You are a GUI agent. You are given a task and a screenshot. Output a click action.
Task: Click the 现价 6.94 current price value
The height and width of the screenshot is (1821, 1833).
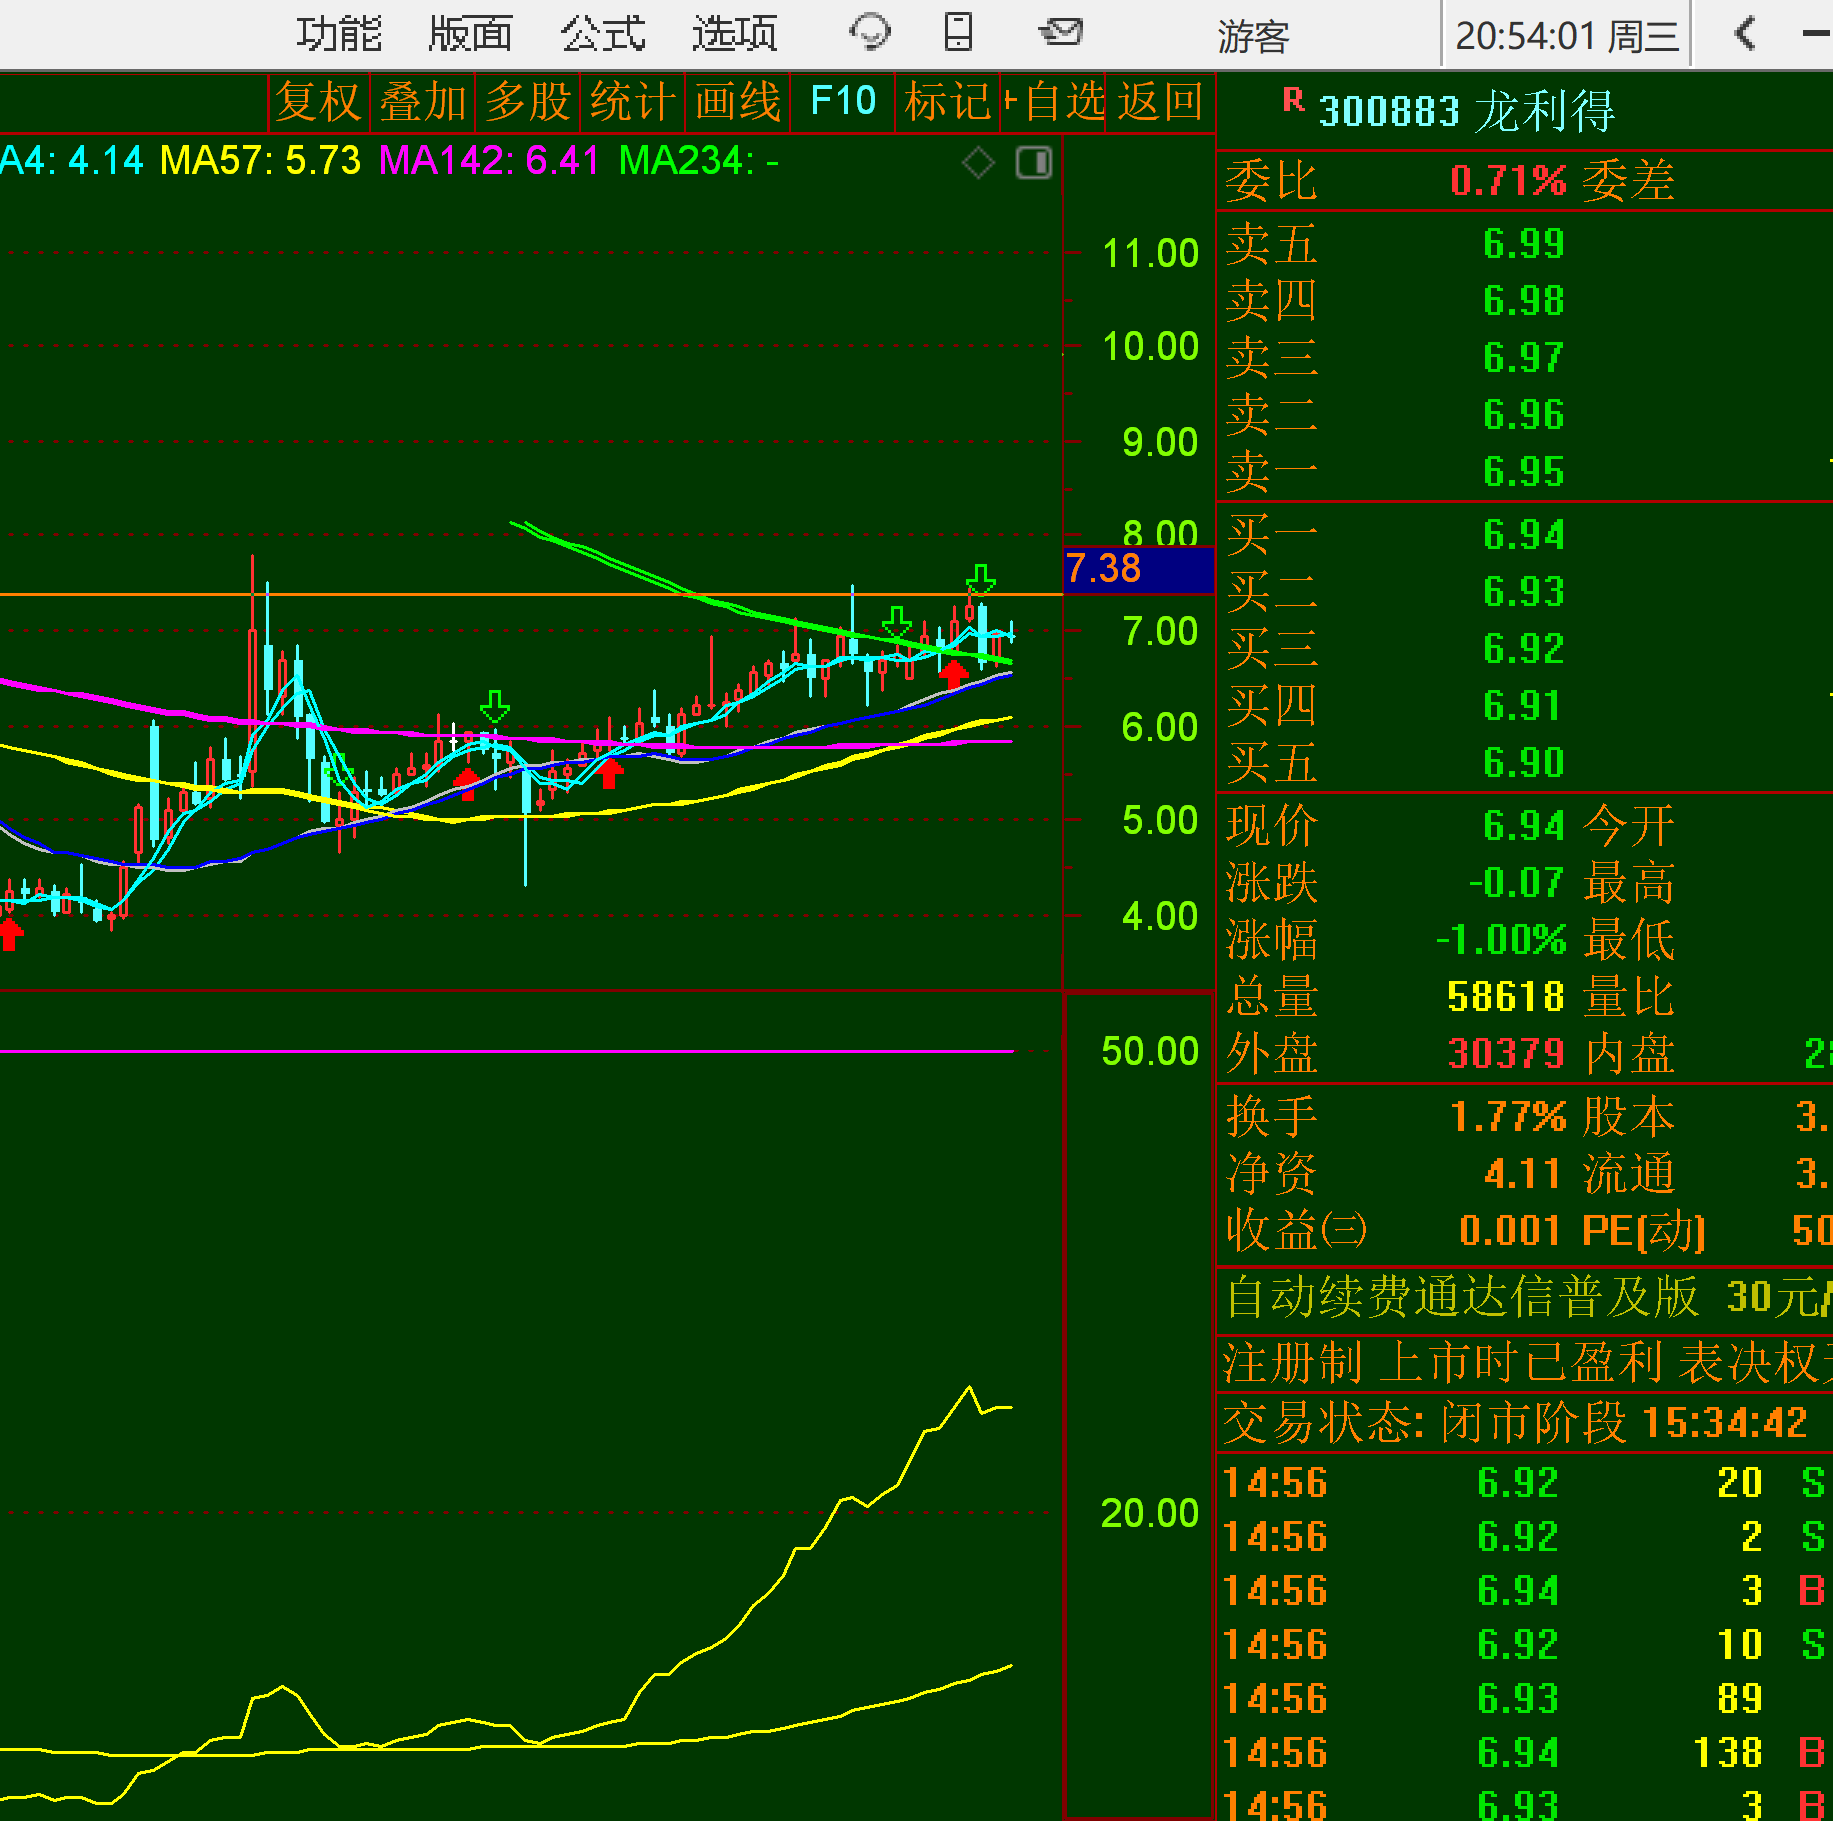click(1524, 826)
